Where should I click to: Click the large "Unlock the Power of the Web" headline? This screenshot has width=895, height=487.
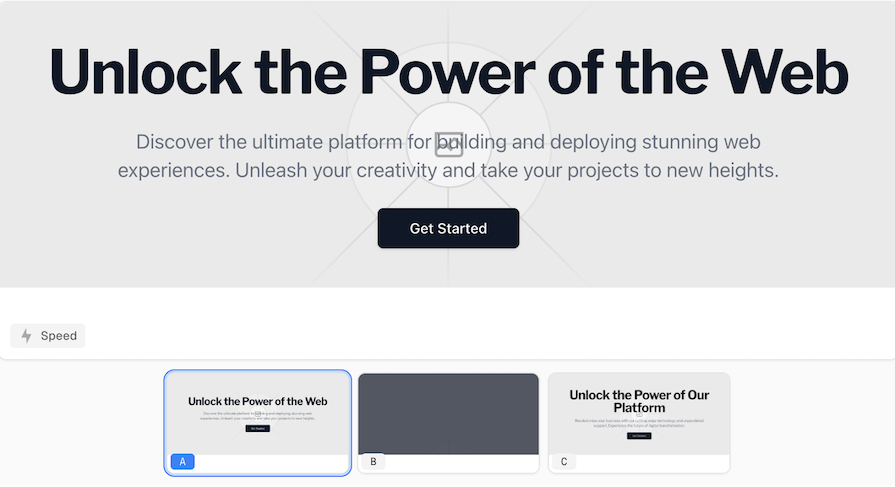448,72
